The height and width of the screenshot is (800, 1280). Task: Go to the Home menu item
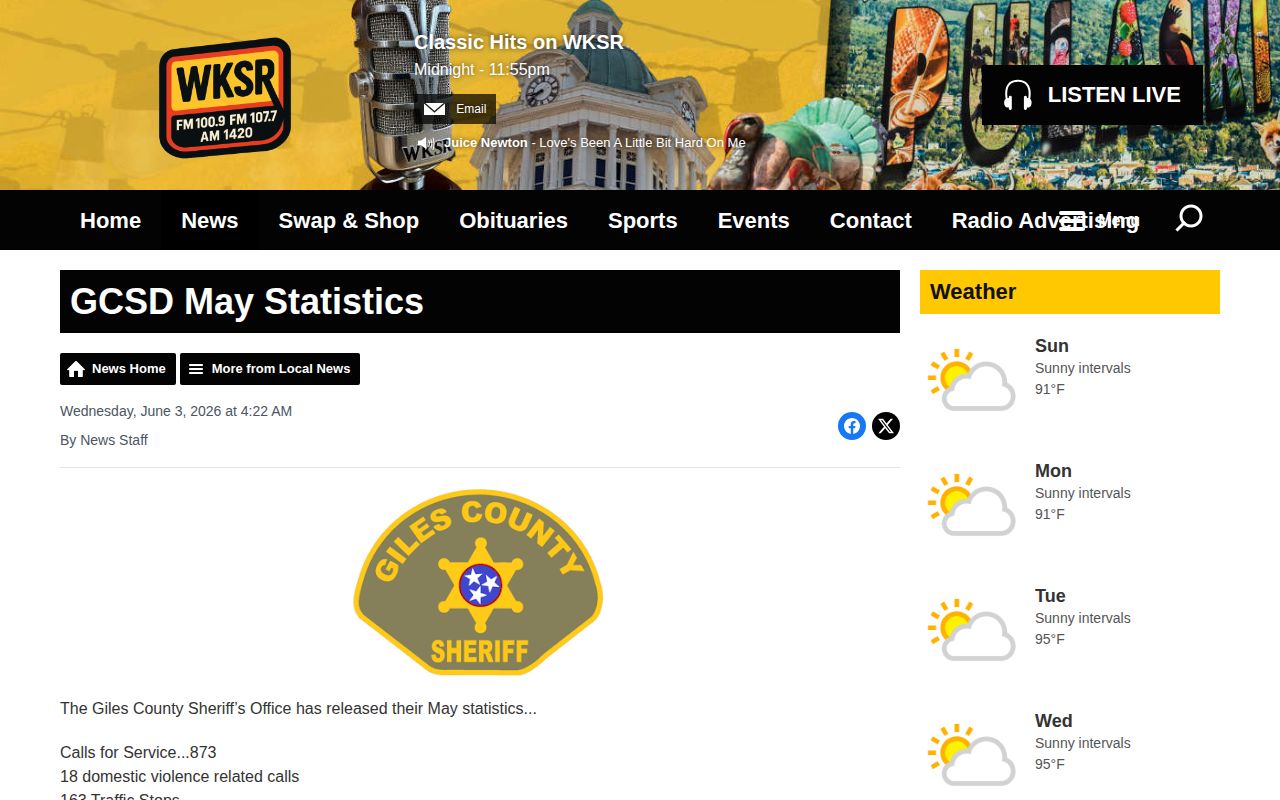(110, 220)
